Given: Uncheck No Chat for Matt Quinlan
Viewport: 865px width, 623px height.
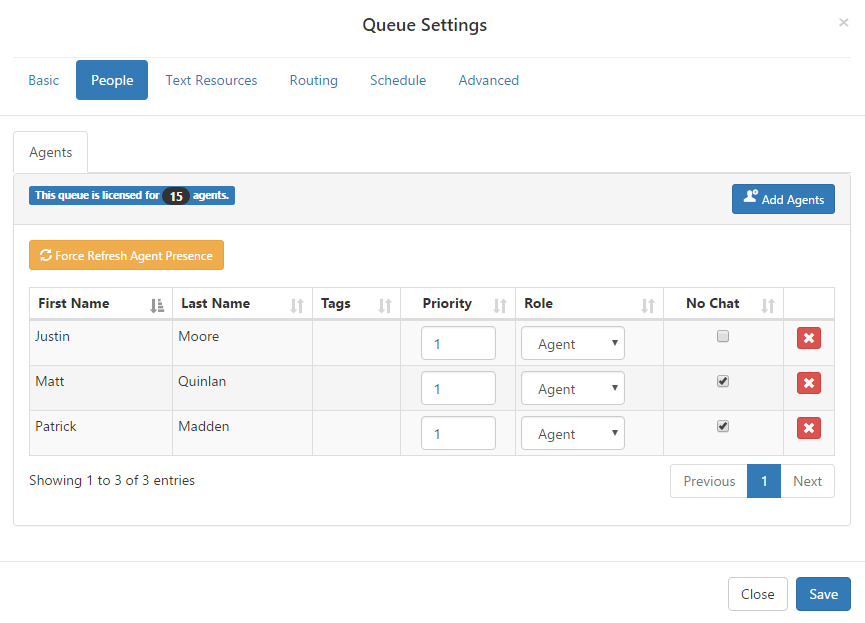Looking at the screenshot, I should click(x=723, y=381).
